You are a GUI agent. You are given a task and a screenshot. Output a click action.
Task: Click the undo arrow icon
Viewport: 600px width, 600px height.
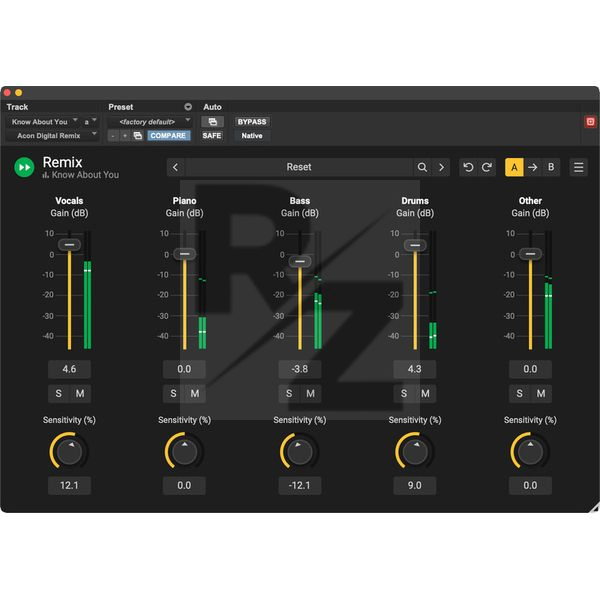(468, 167)
